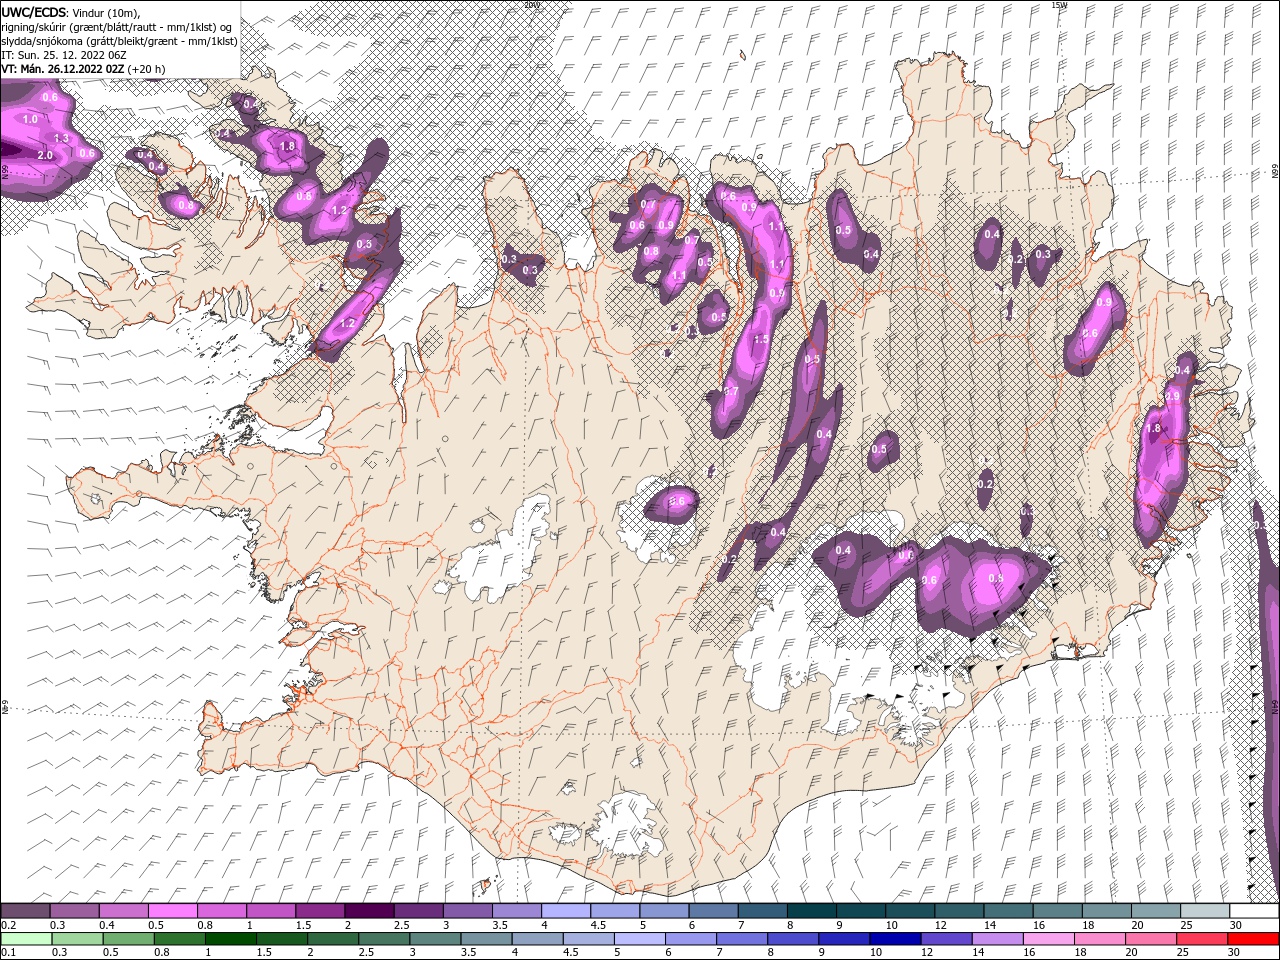Click the bright pink 0.5 swatch in purple legend row
Image resolution: width=1280 pixels, height=960 pixels.
coord(172,911)
